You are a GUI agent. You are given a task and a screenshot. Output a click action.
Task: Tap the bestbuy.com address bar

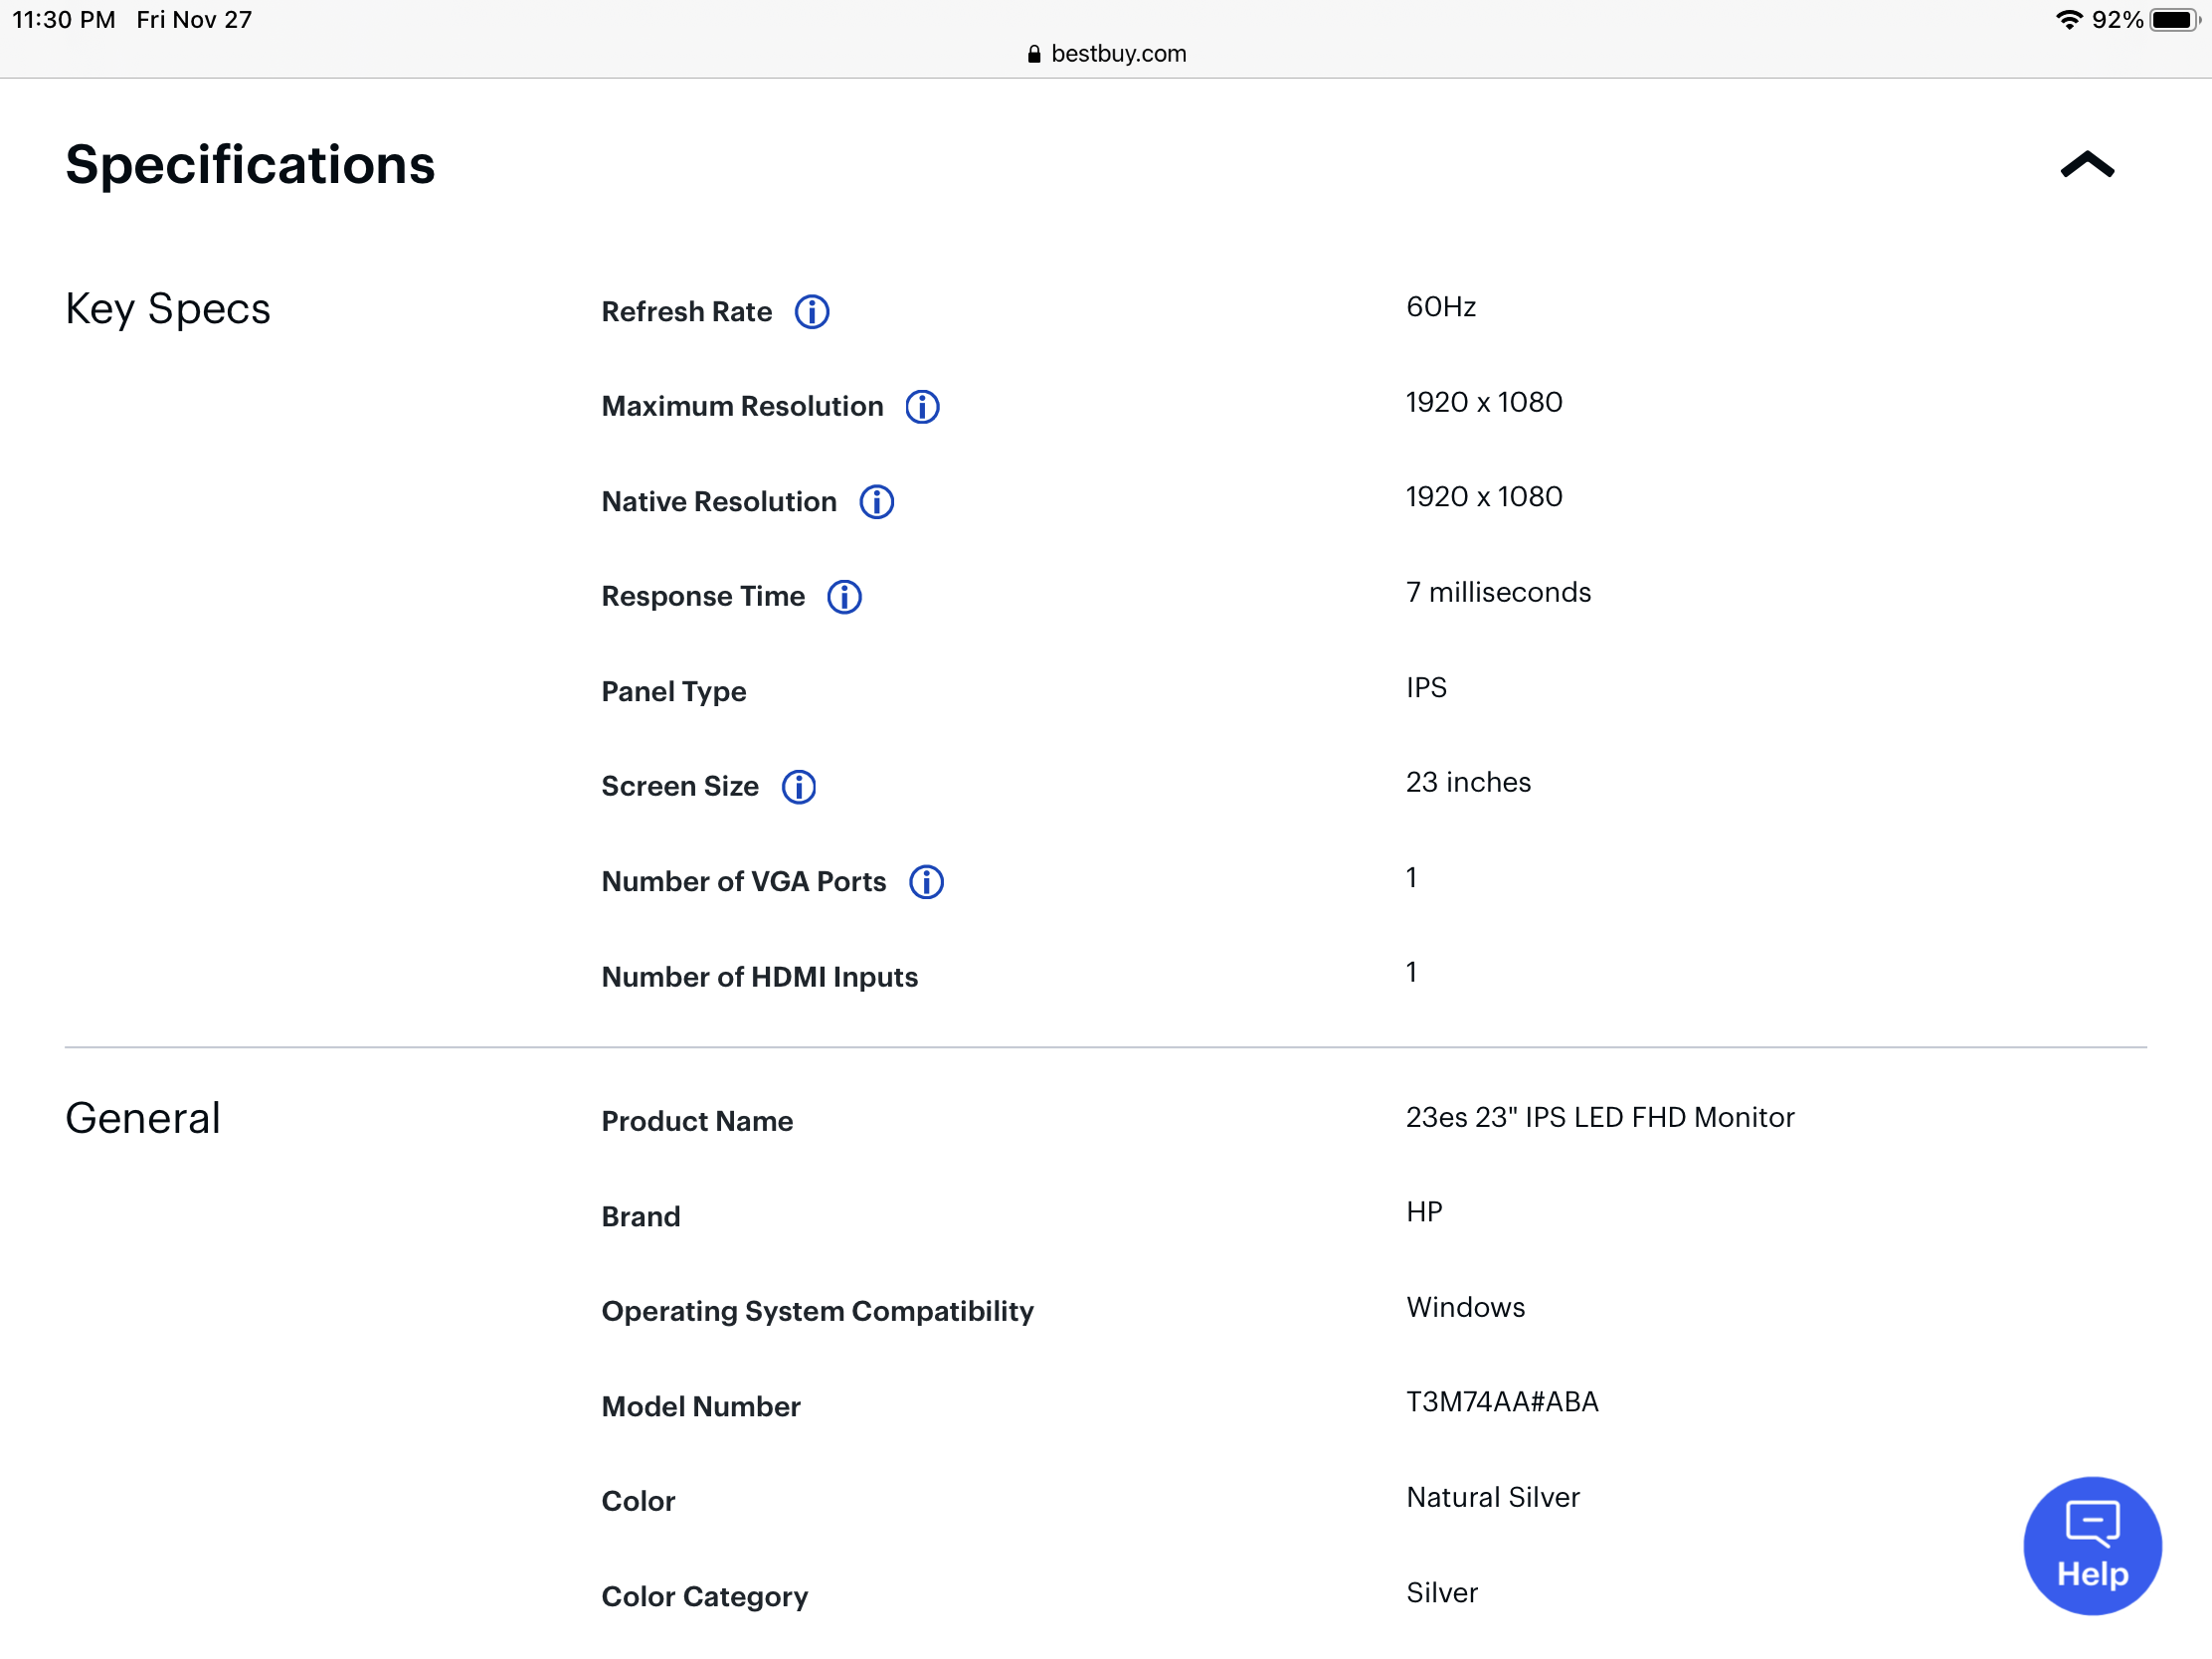[1118, 54]
